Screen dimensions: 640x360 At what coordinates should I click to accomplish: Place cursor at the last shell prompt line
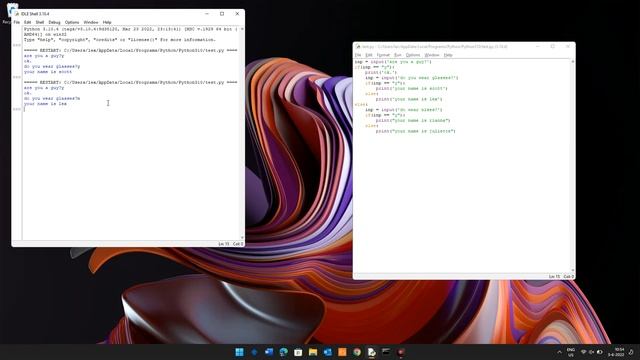(131, 109)
